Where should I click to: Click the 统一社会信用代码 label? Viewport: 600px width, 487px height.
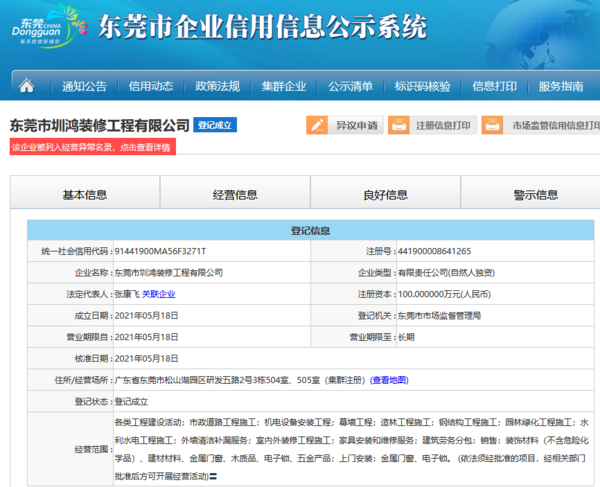[77, 251]
